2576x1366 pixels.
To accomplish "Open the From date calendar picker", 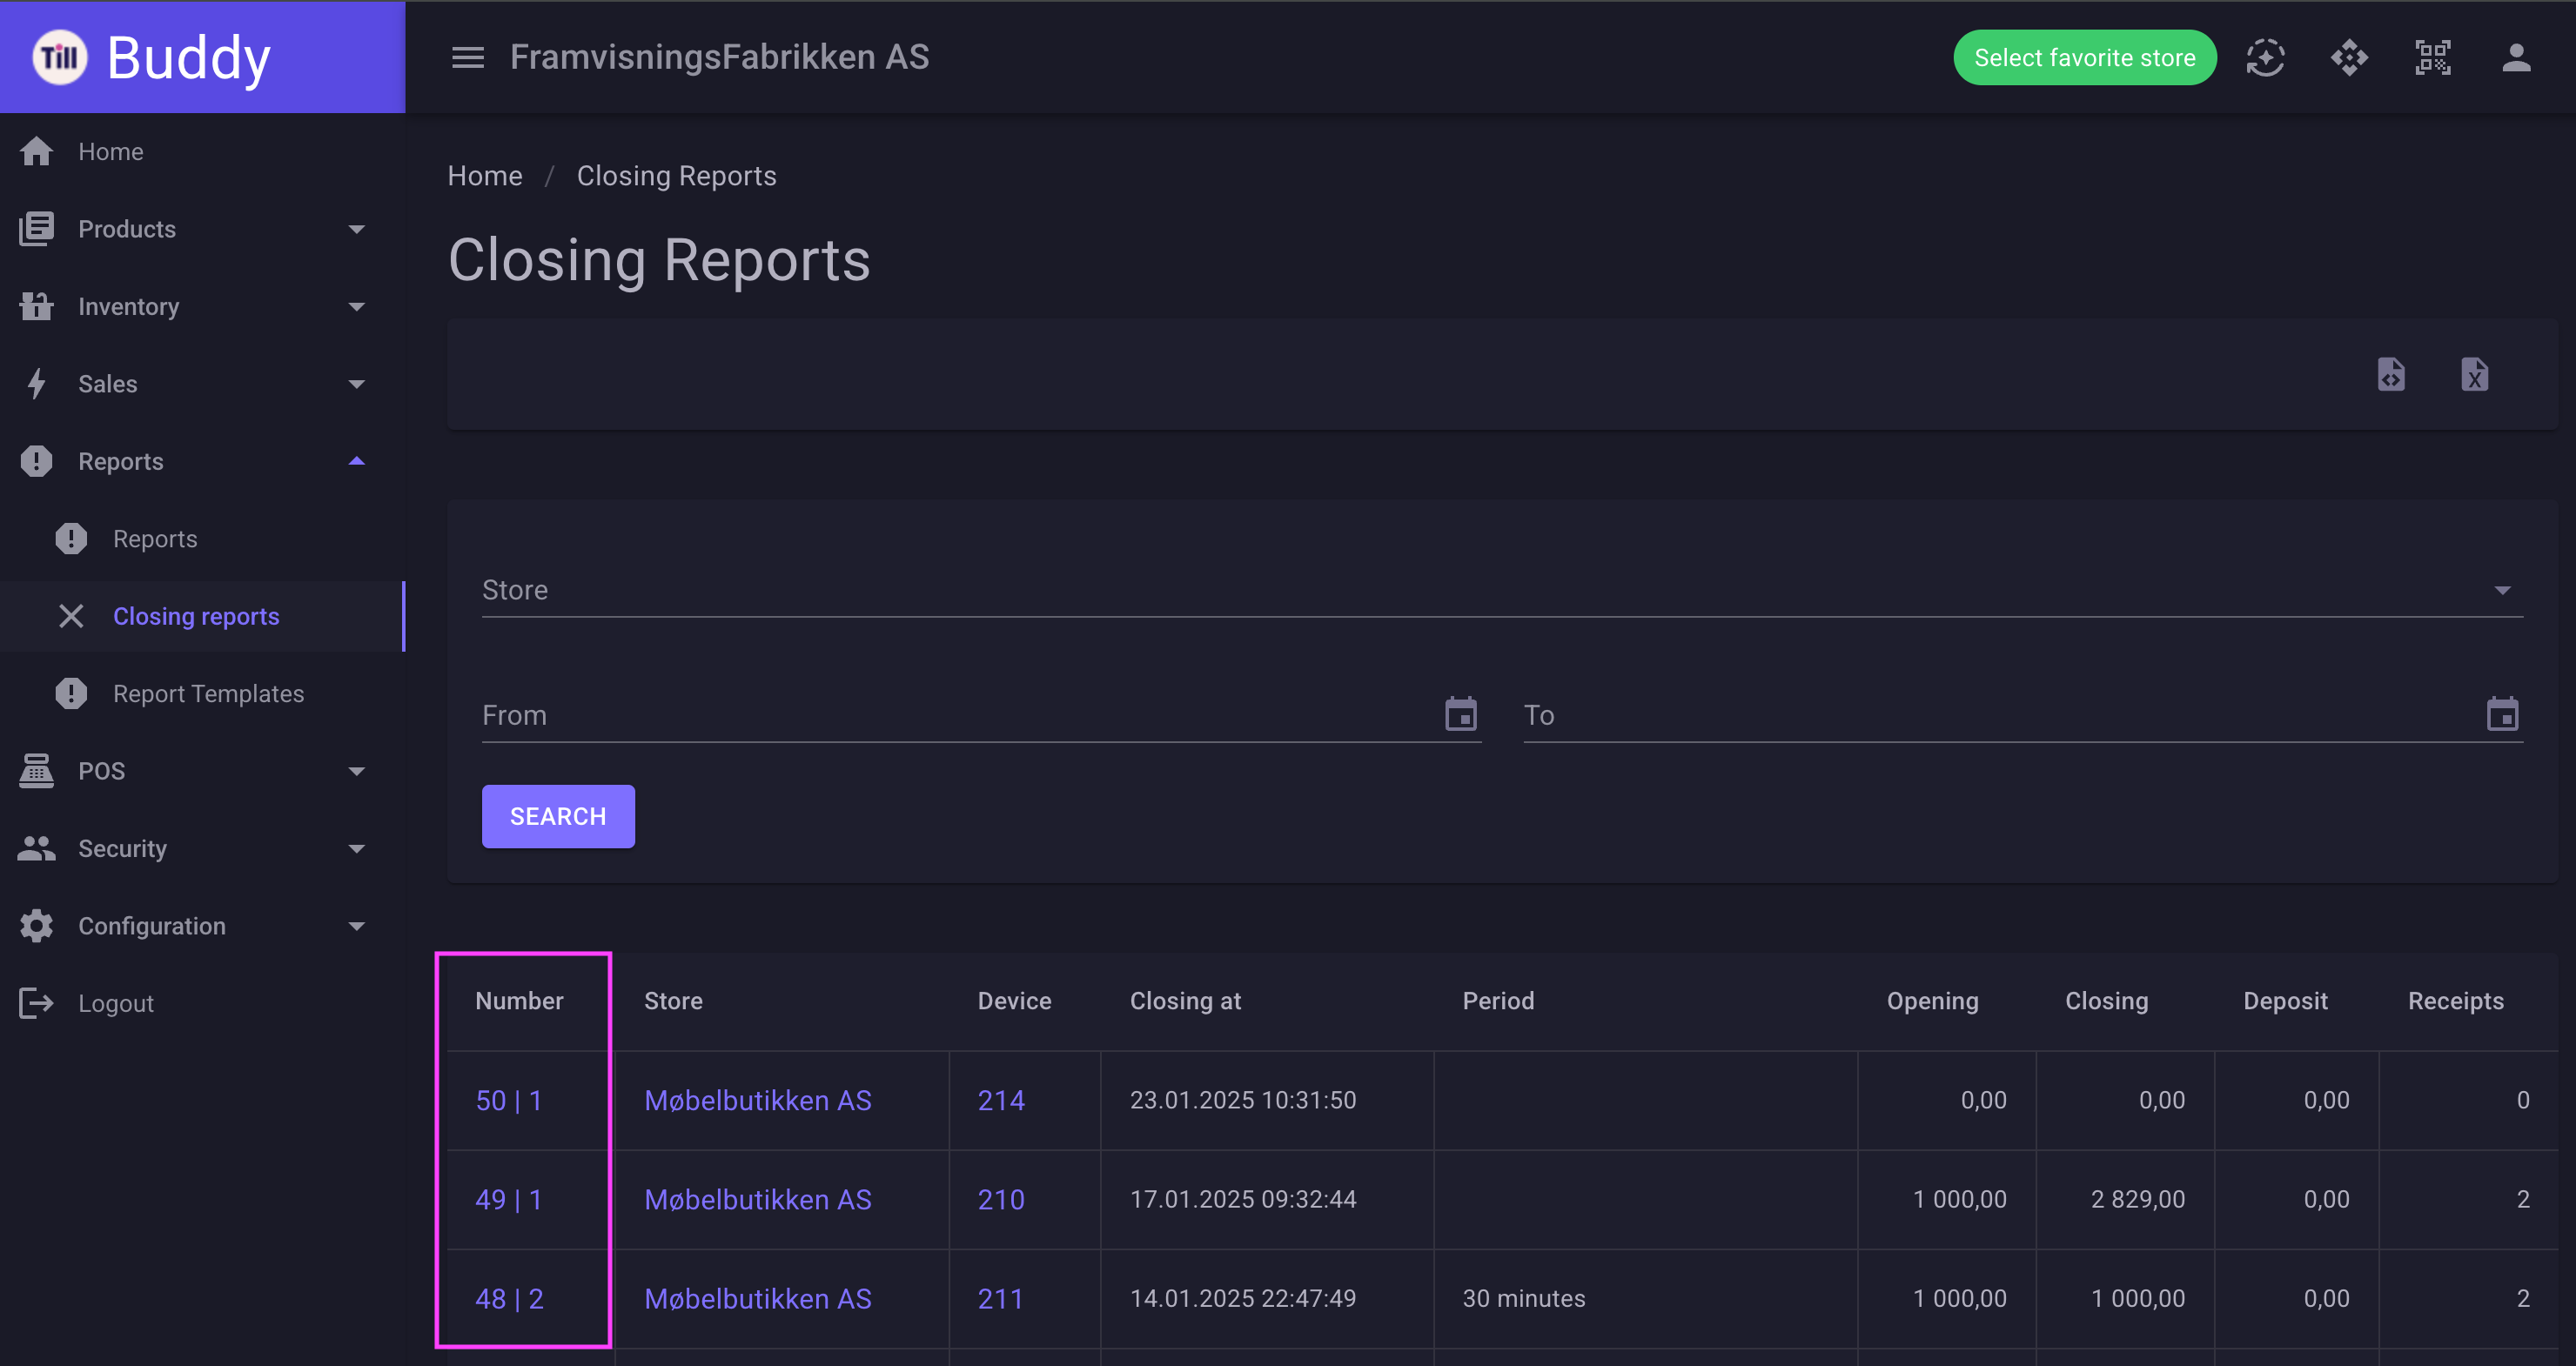I will pyautogui.click(x=1461, y=714).
